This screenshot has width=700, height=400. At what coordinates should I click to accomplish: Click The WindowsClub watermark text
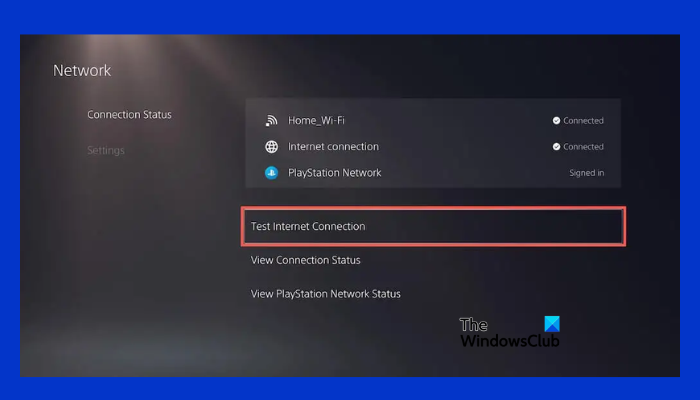point(509,333)
